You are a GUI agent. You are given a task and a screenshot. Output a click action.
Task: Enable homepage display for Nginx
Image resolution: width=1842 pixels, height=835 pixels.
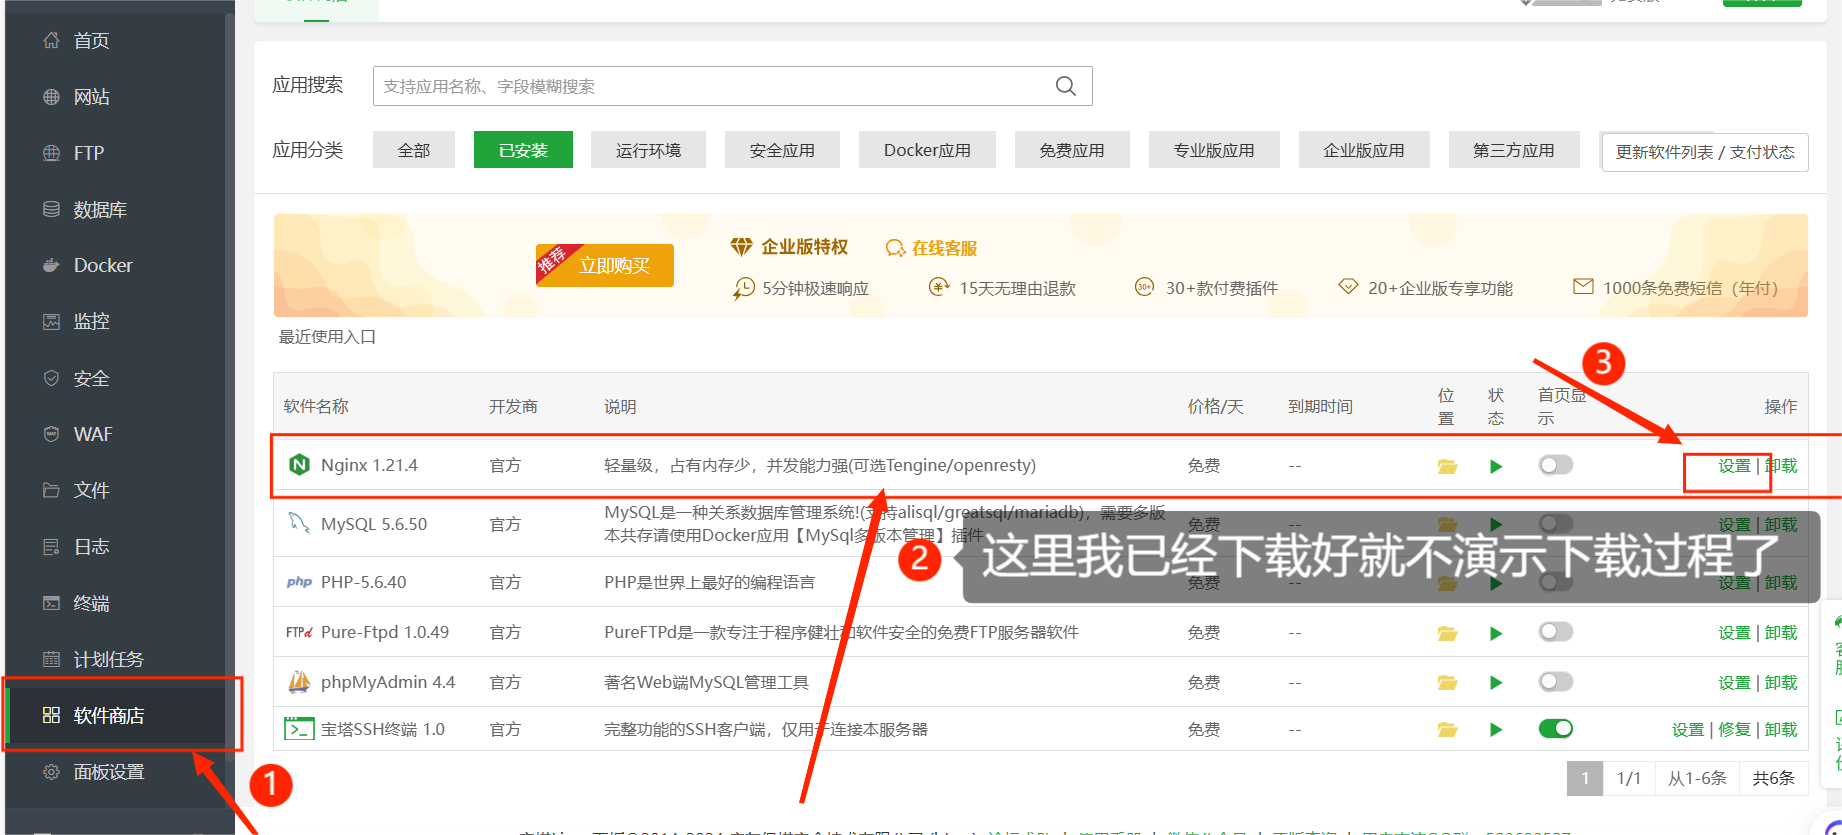[1556, 465]
